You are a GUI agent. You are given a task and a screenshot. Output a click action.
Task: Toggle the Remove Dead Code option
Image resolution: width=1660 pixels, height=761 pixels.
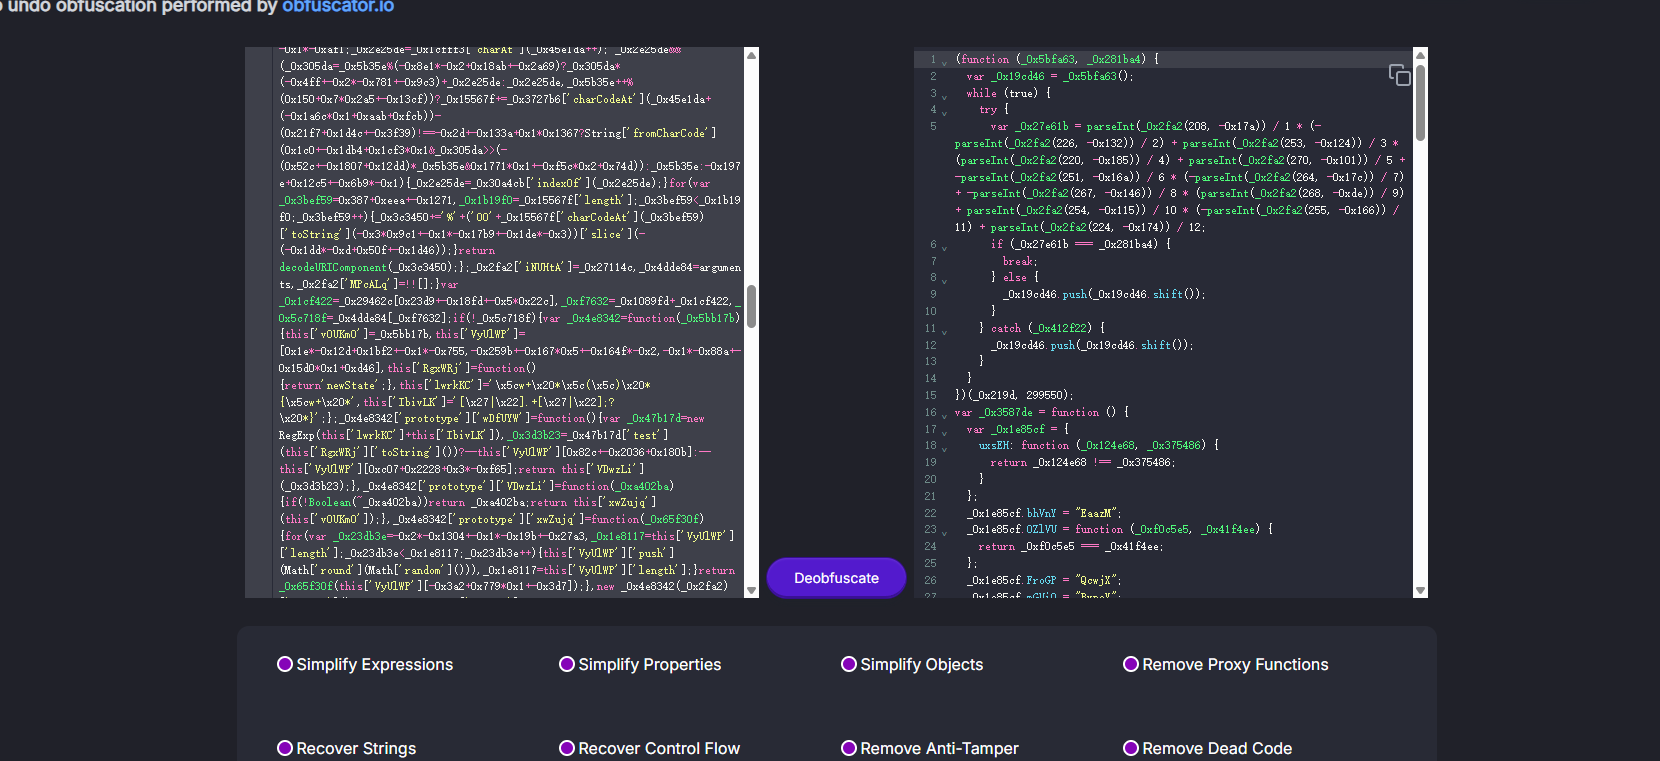tap(1131, 748)
